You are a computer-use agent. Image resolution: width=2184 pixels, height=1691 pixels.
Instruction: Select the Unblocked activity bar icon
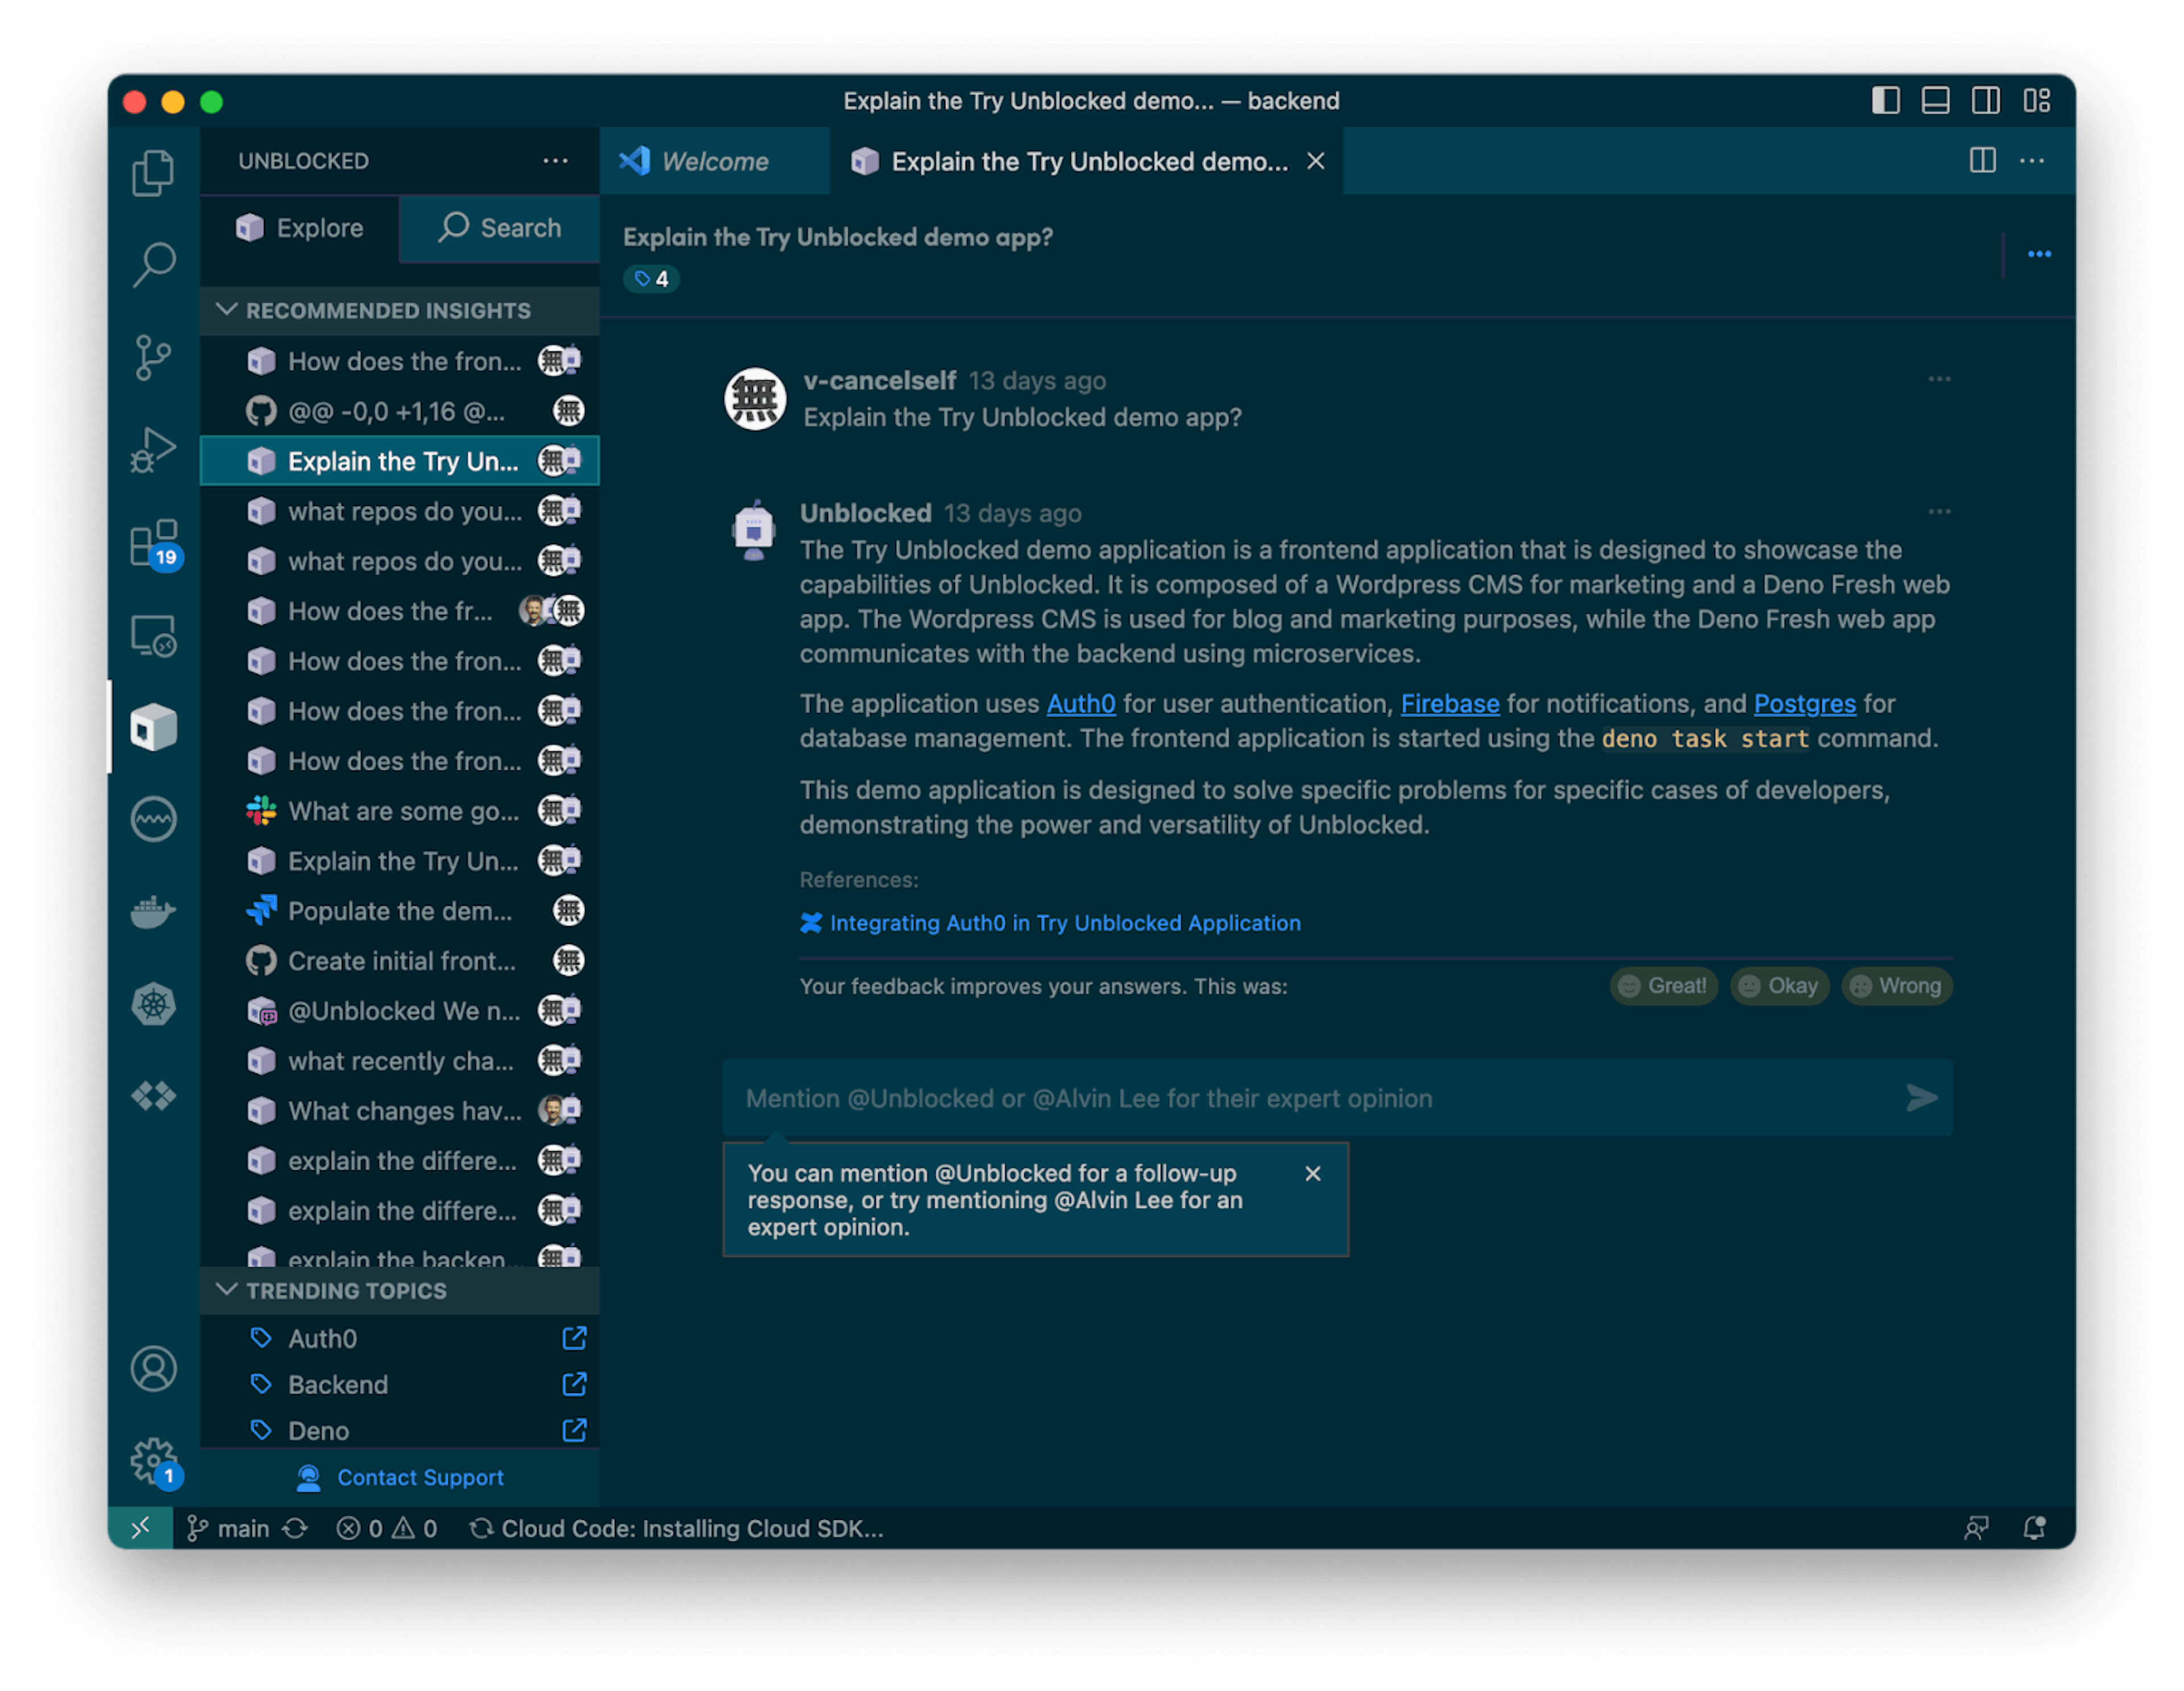click(153, 727)
